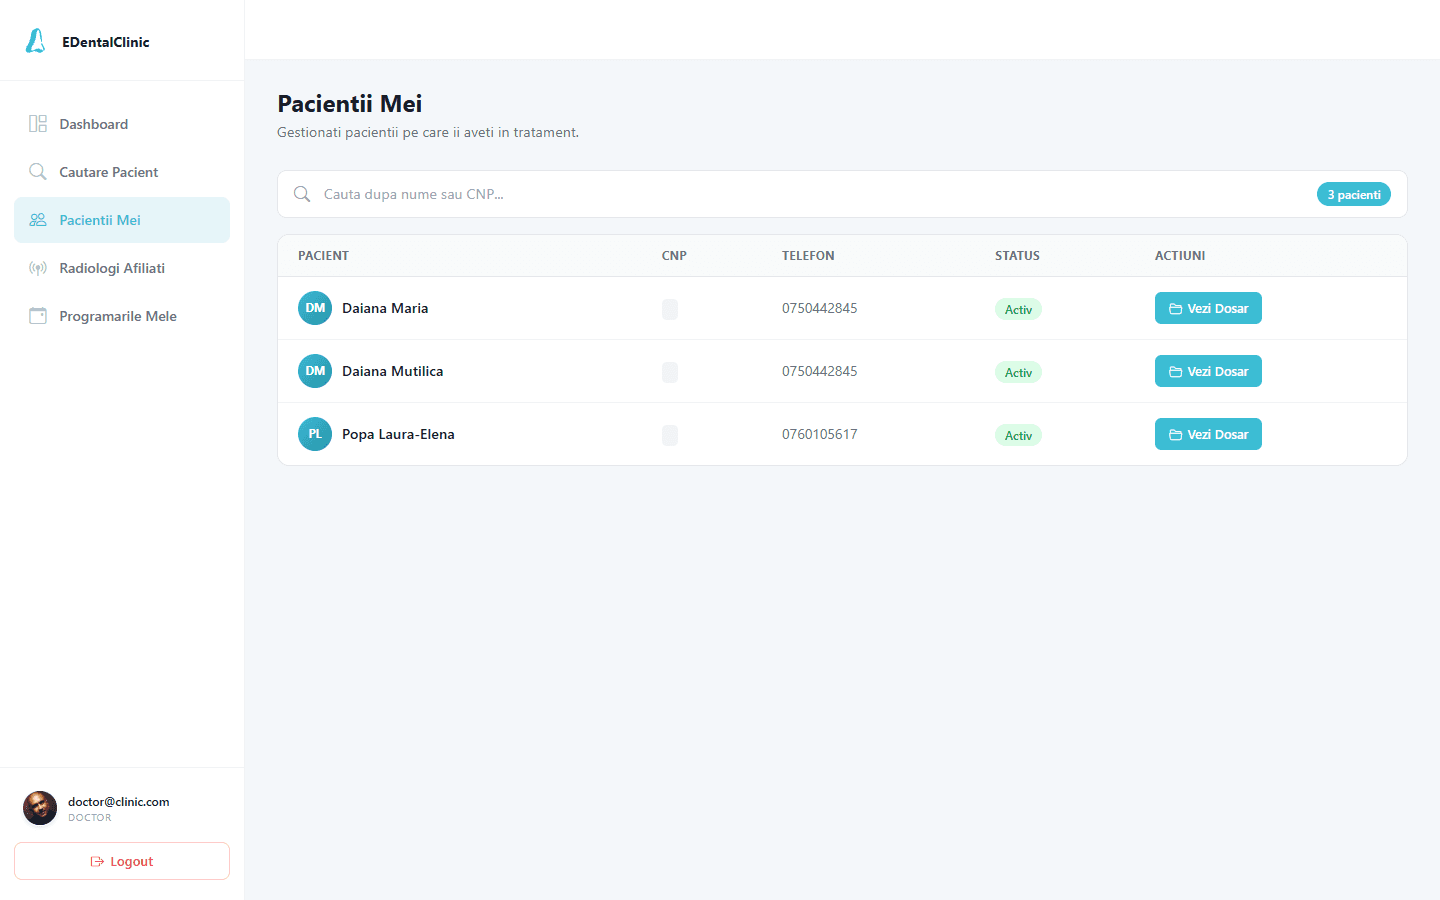Log out using the Logout button
Screen dimensions: 1440x900
click(x=122, y=861)
